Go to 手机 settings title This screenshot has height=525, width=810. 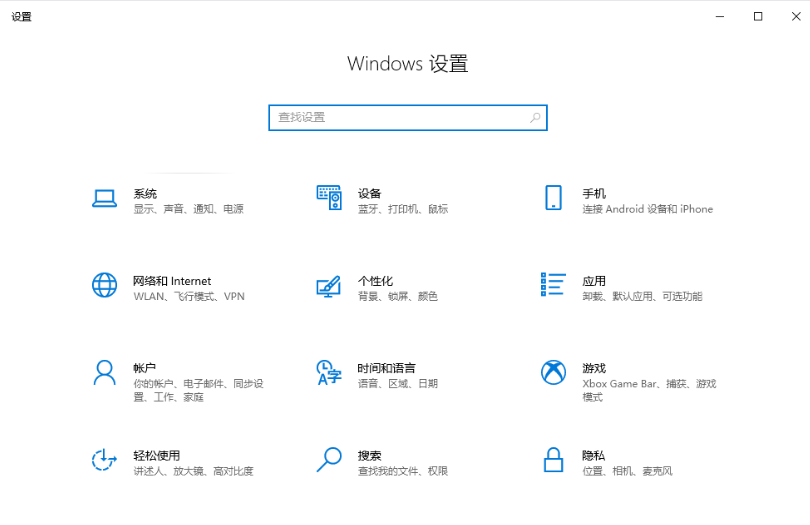tap(594, 194)
